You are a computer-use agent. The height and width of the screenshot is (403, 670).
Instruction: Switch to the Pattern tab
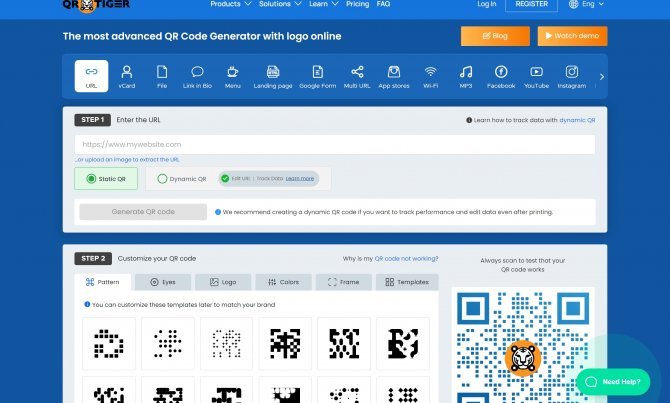pos(103,282)
